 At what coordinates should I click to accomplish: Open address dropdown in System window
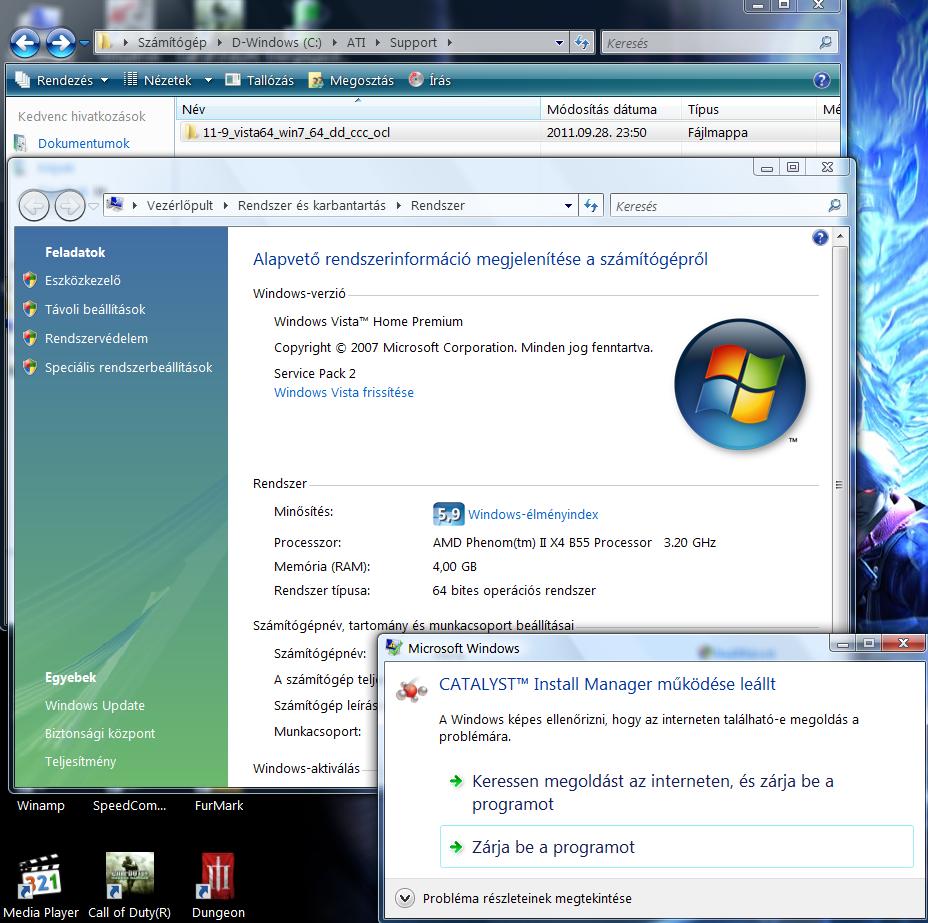coord(568,206)
